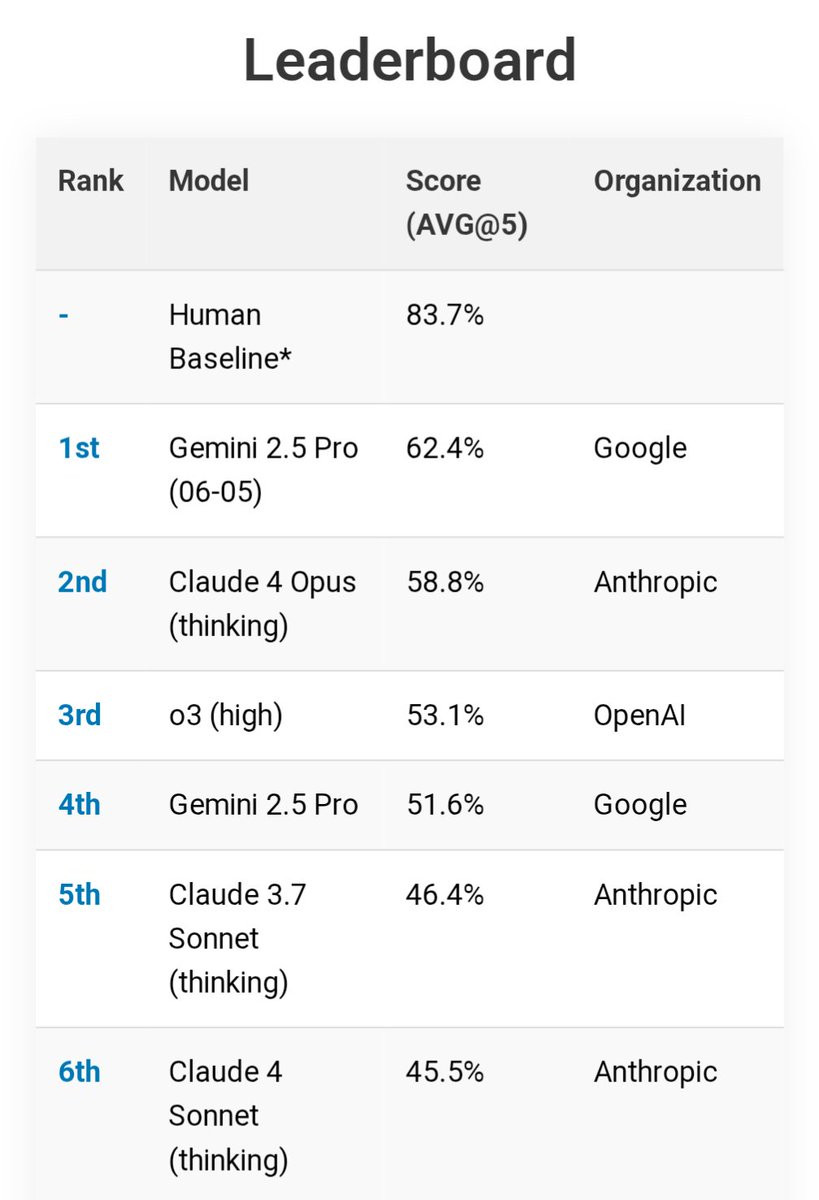Click the 1st rank link

coord(79,448)
